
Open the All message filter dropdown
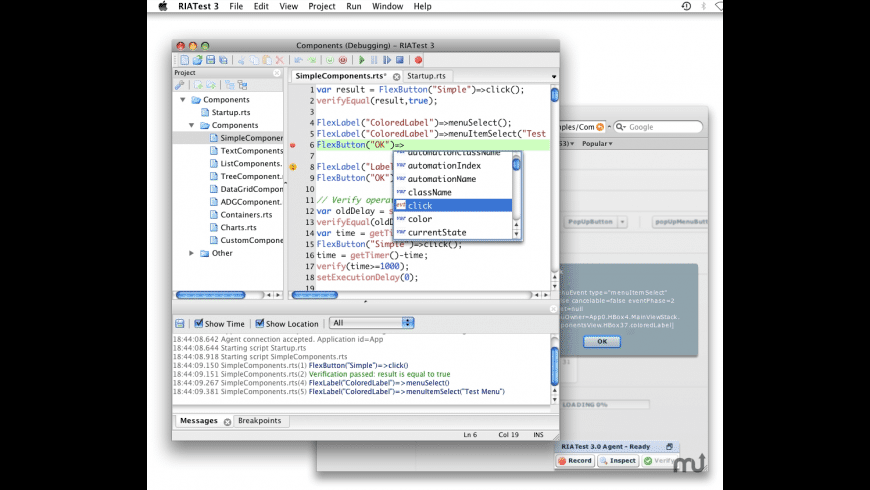click(371, 323)
